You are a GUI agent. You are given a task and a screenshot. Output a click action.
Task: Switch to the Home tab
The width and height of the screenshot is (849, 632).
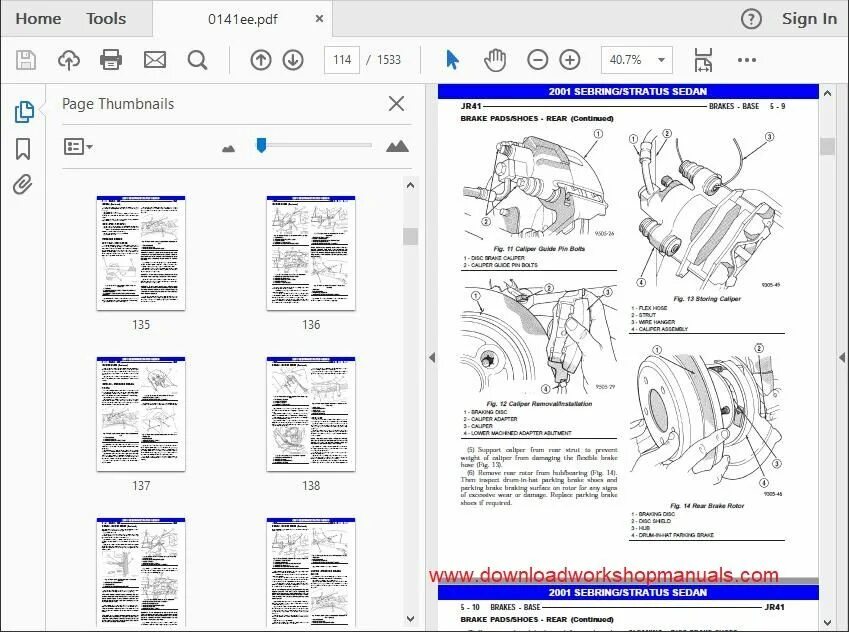(38, 18)
